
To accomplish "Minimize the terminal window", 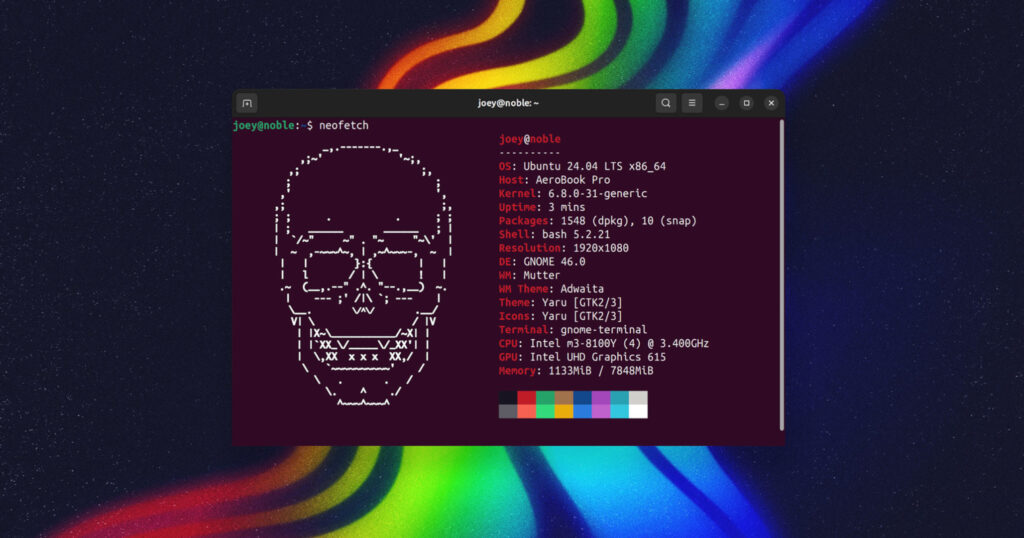I will (721, 103).
